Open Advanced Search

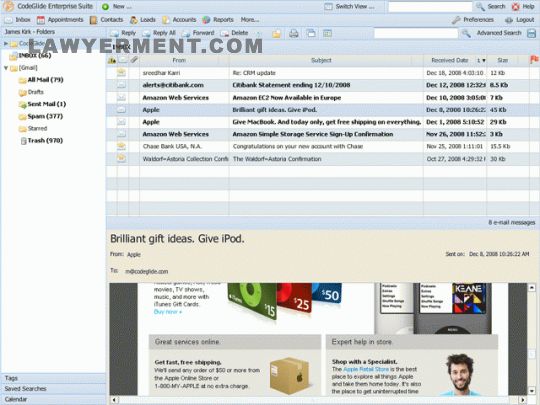(499, 33)
